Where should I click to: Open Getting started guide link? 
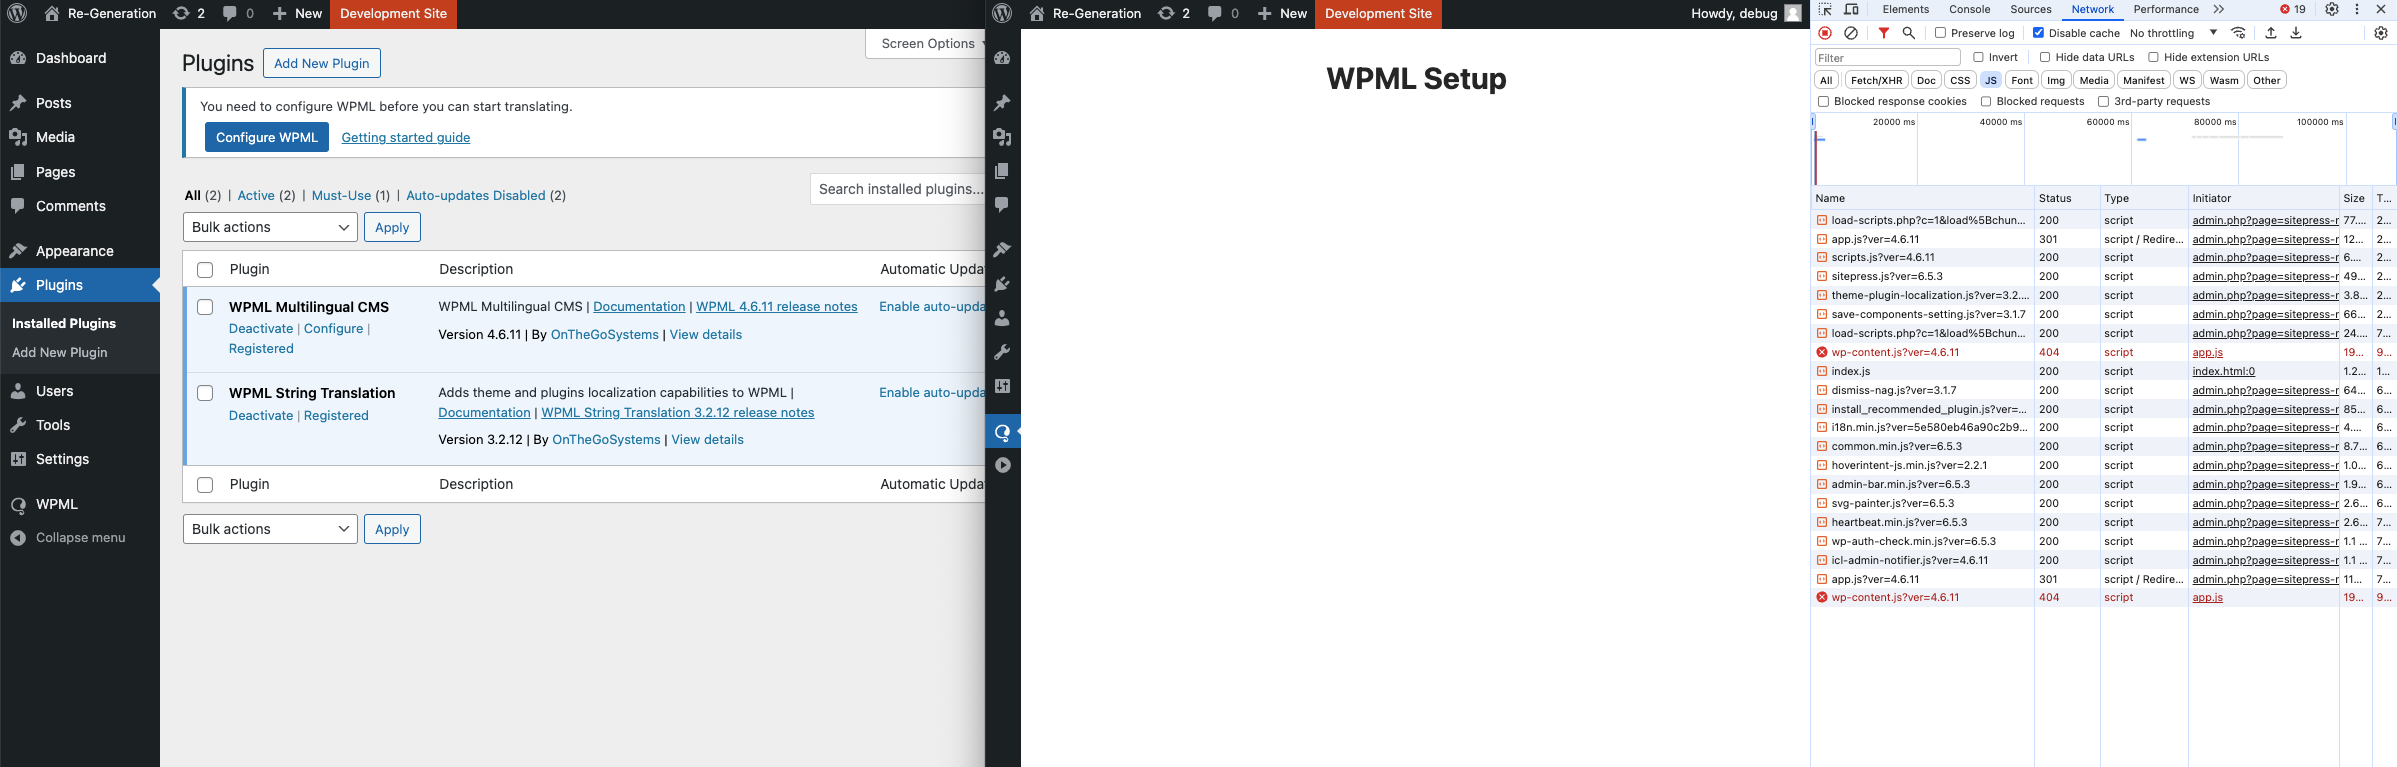(x=406, y=137)
